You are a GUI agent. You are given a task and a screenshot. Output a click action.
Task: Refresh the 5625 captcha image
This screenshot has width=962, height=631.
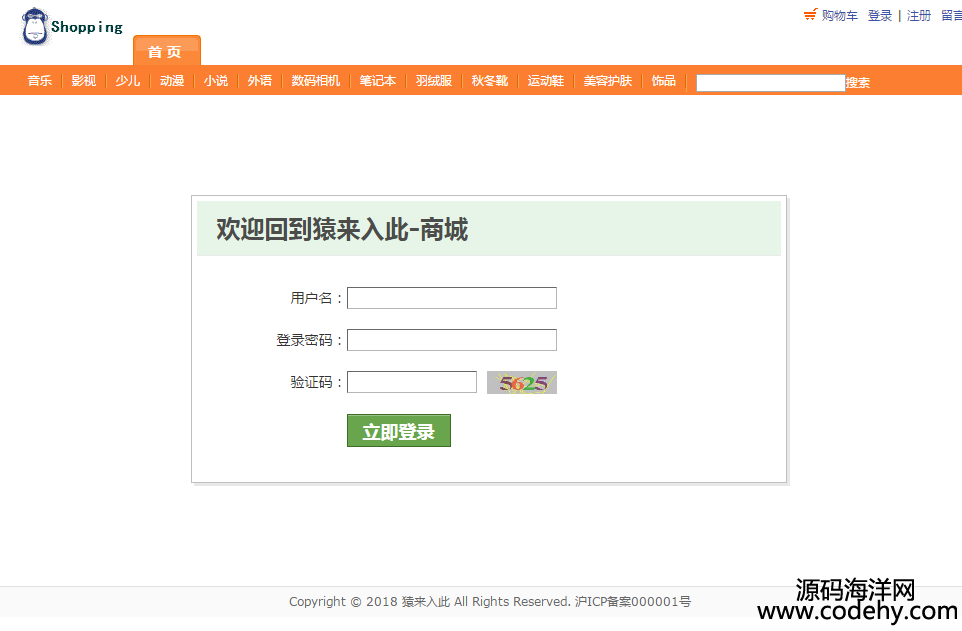[x=521, y=382]
